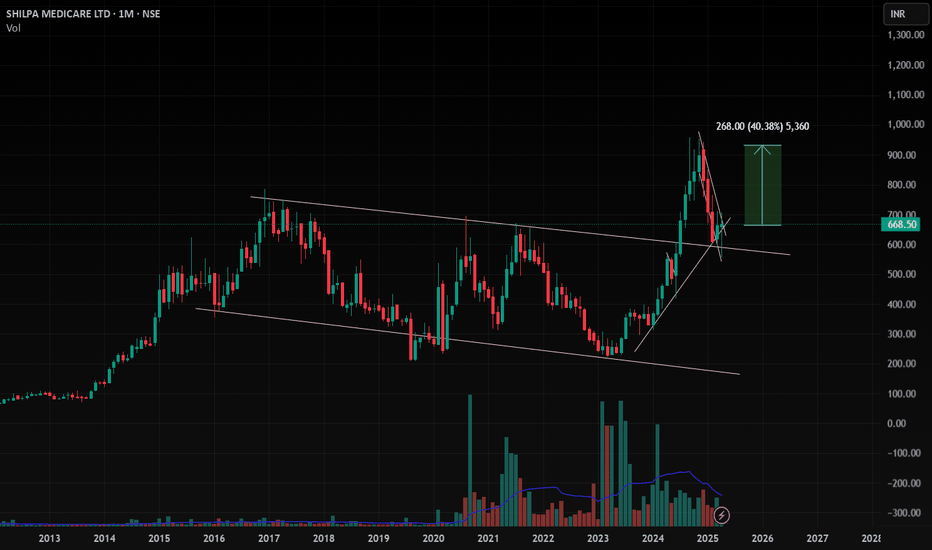Image resolution: width=932 pixels, height=550 pixels.
Task: Click the 2022 label on time axis
Action: 543,538
